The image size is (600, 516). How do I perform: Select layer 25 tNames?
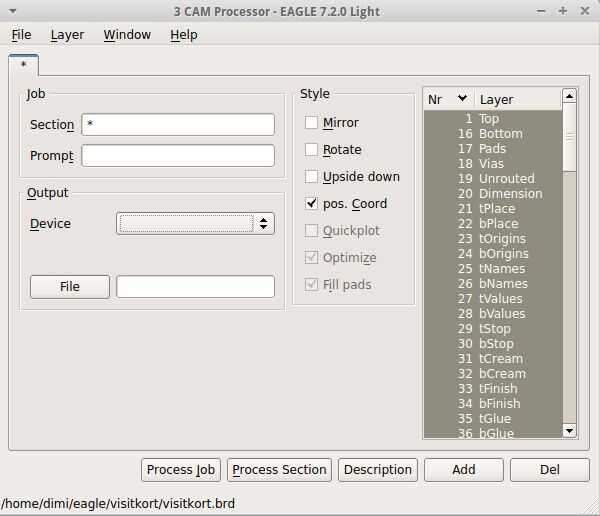pos(493,268)
